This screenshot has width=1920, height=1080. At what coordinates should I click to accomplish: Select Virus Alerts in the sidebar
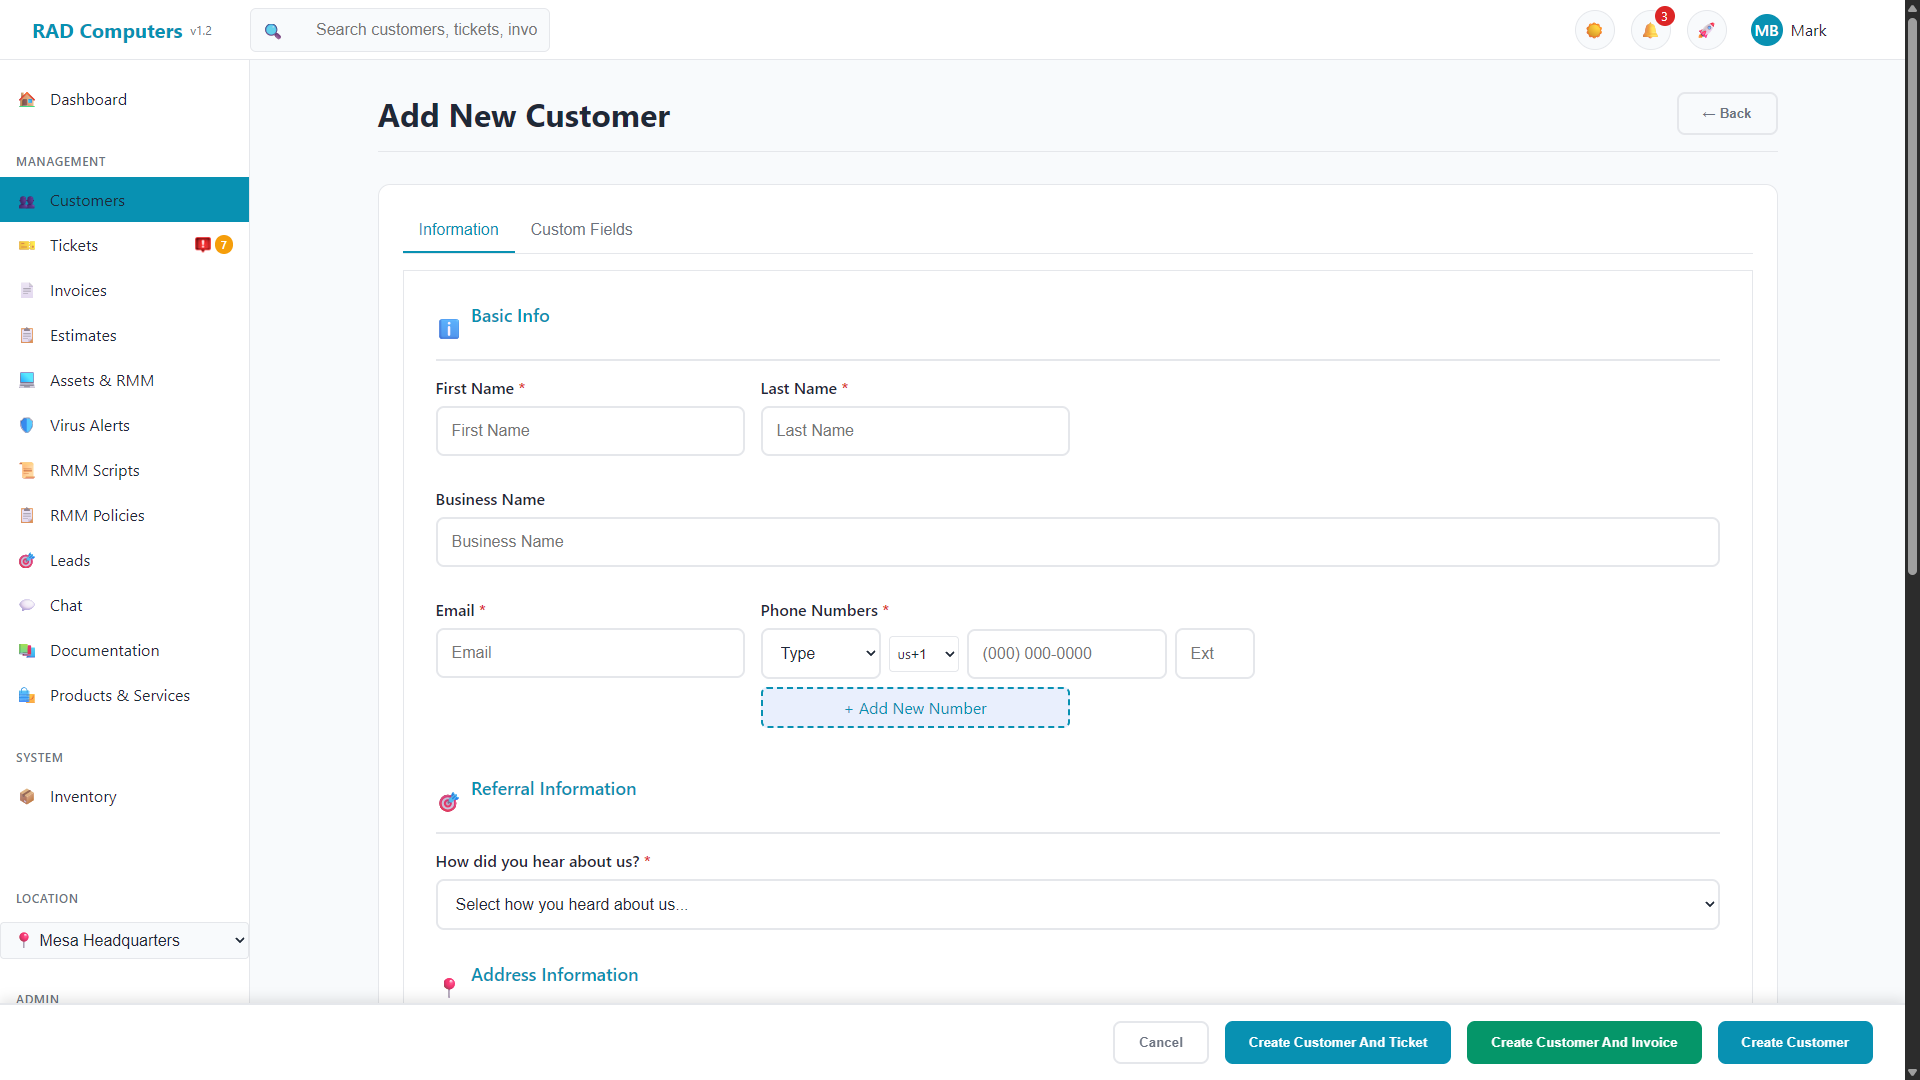click(x=90, y=425)
